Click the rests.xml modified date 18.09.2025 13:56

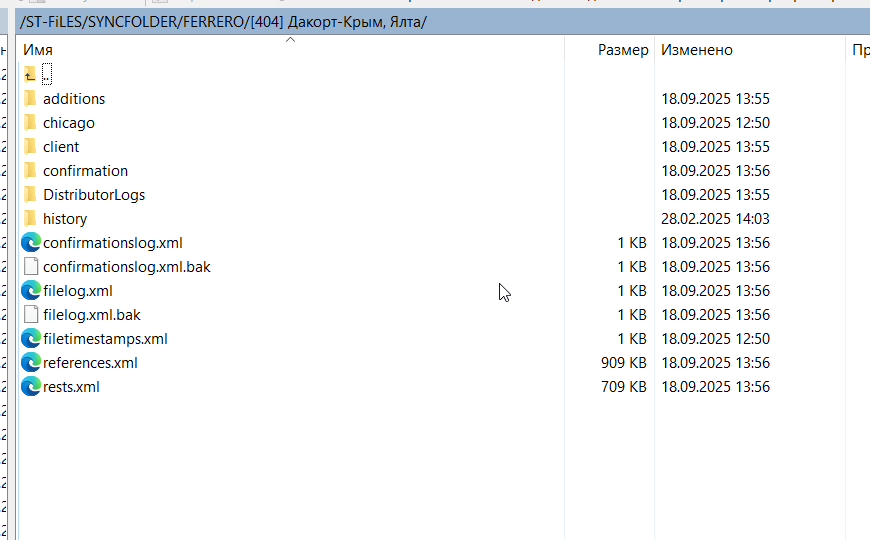(x=715, y=386)
